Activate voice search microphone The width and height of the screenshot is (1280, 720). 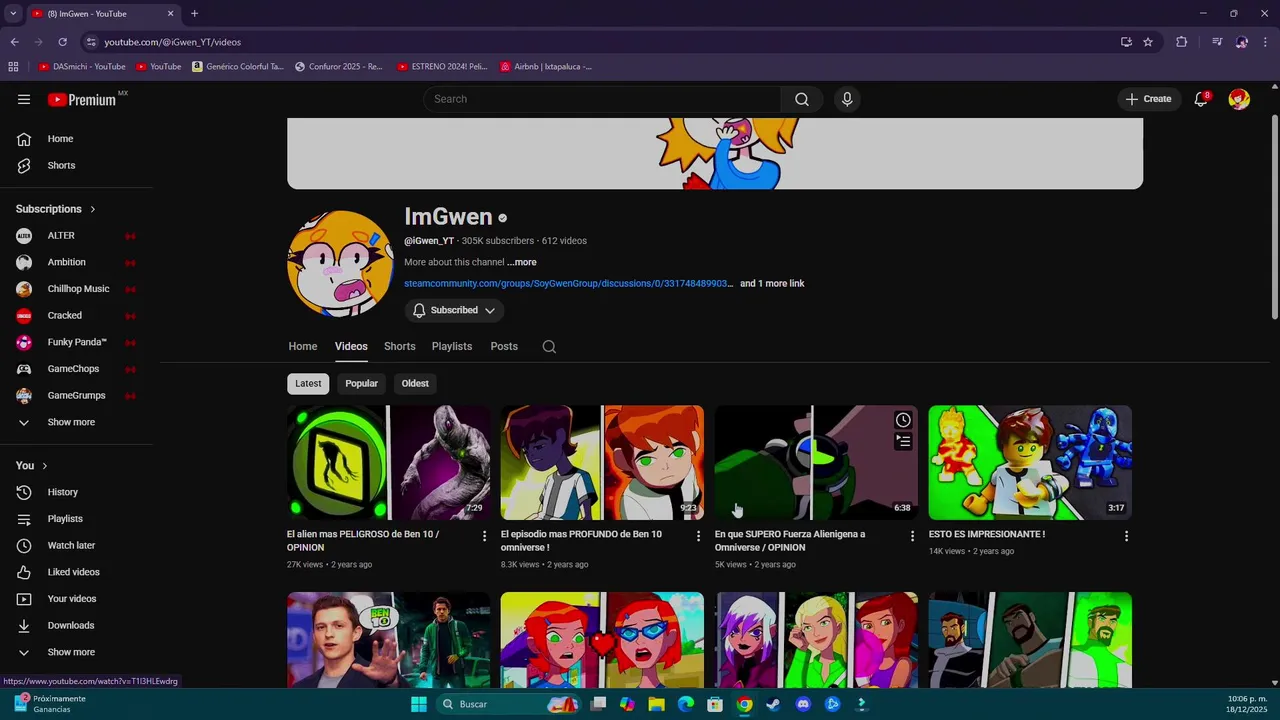tap(847, 99)
